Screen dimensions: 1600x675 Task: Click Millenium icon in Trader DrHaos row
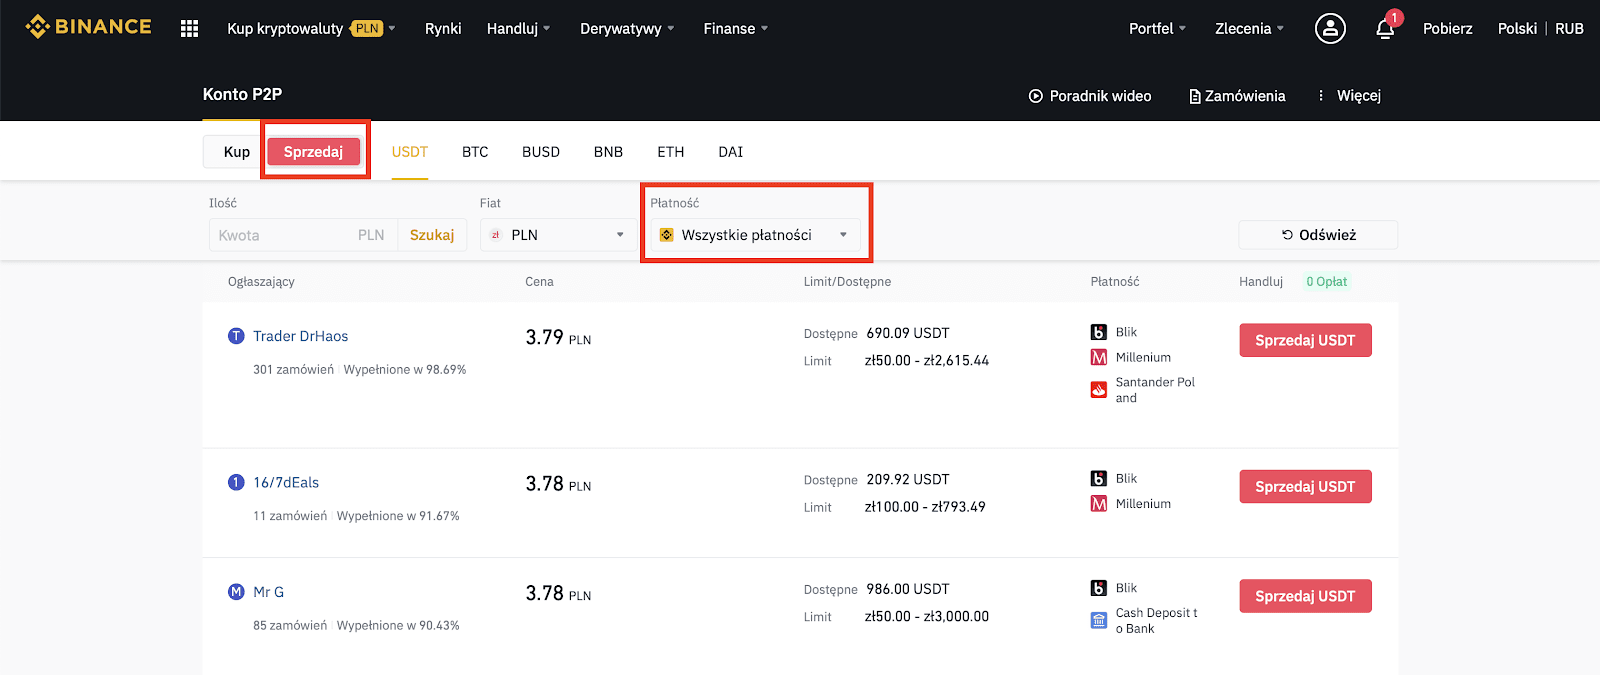[x=1099, y=357]
